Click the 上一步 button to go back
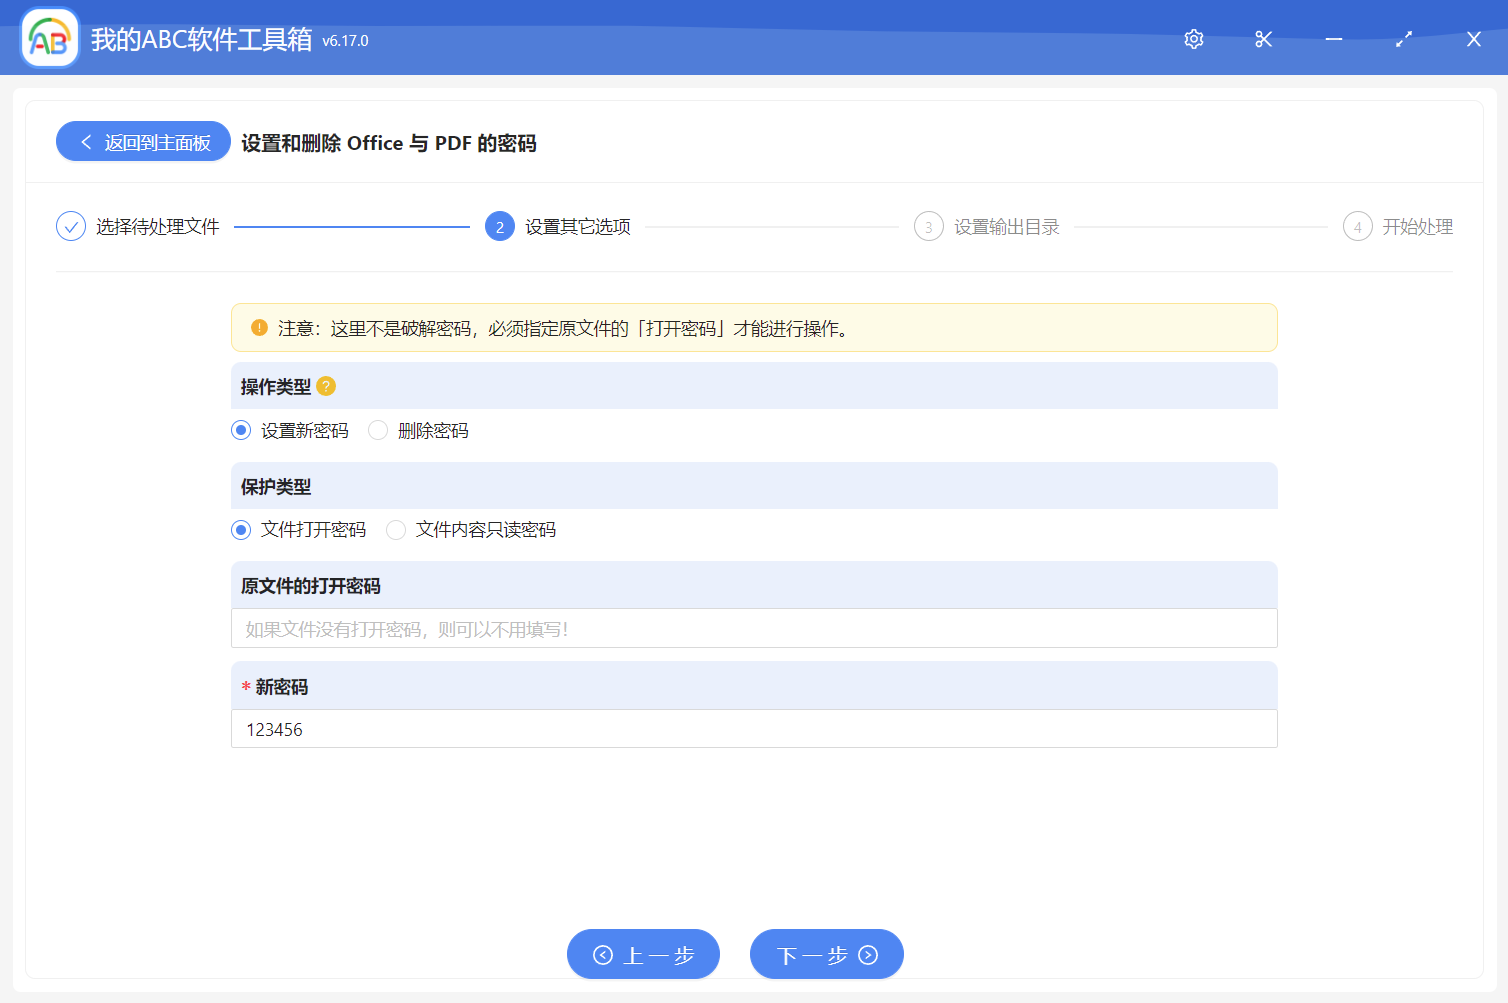Viewport: 1508px width, 1003px height. (x=643, y=954)
